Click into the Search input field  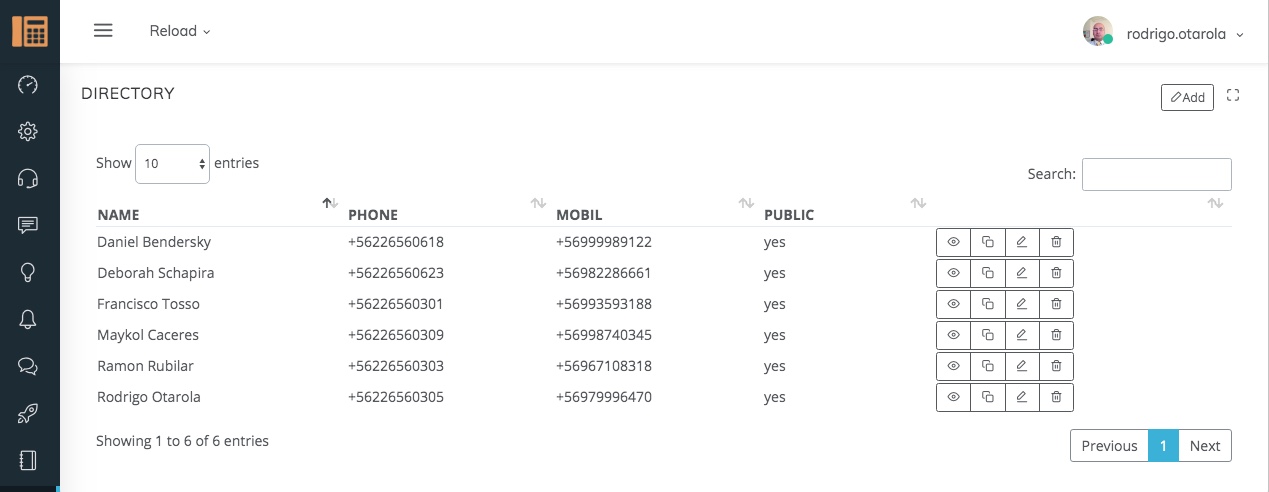[x=1156, y=174]
